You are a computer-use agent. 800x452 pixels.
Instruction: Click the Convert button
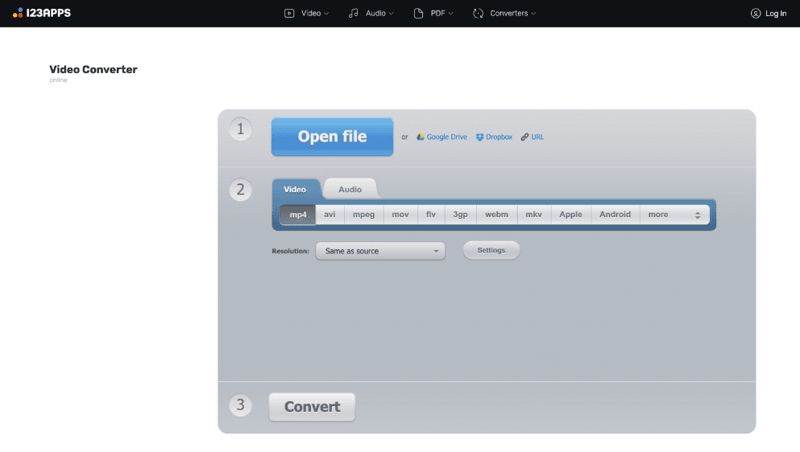tap(312, 407)
